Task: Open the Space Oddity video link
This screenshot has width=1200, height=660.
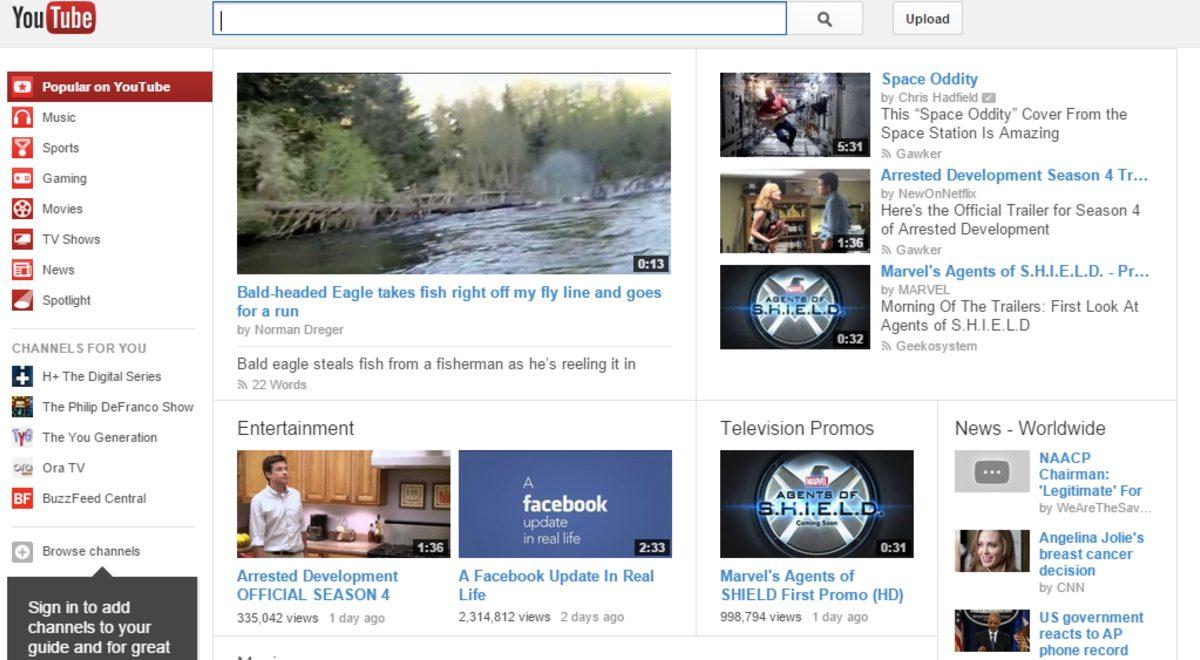Action: (x=930, y=79)
